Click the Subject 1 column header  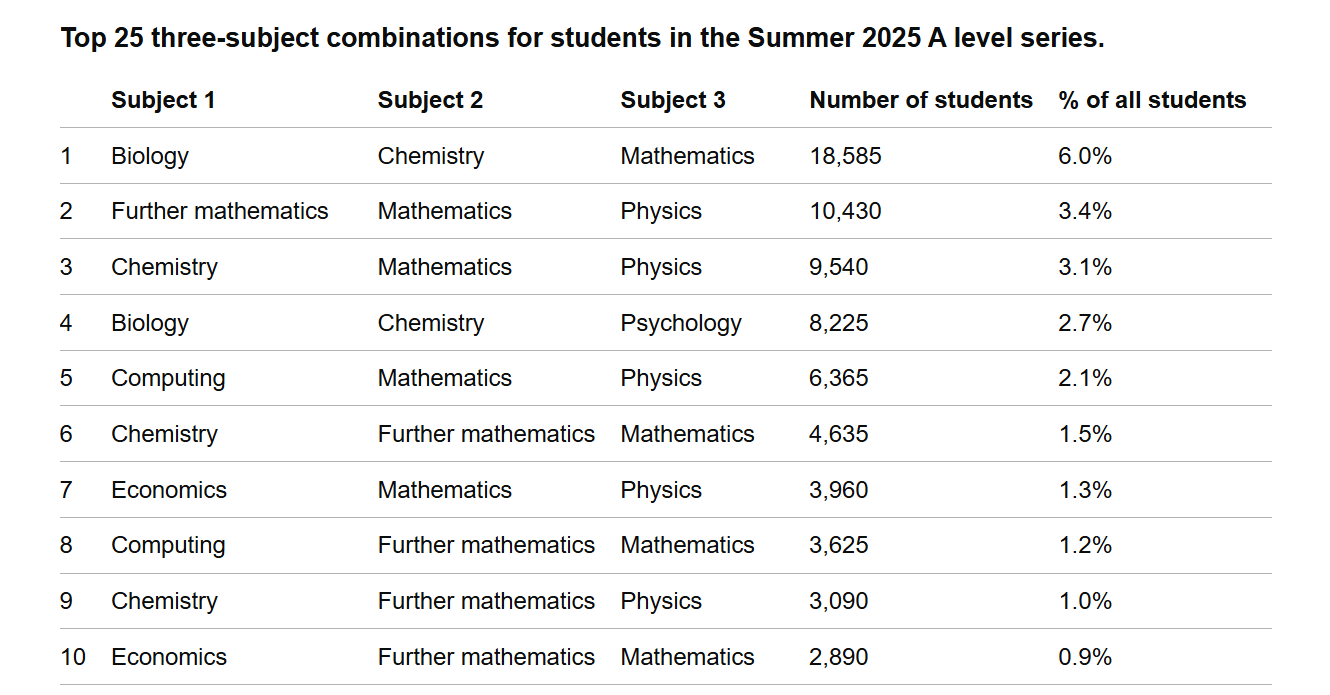(163, 100)
